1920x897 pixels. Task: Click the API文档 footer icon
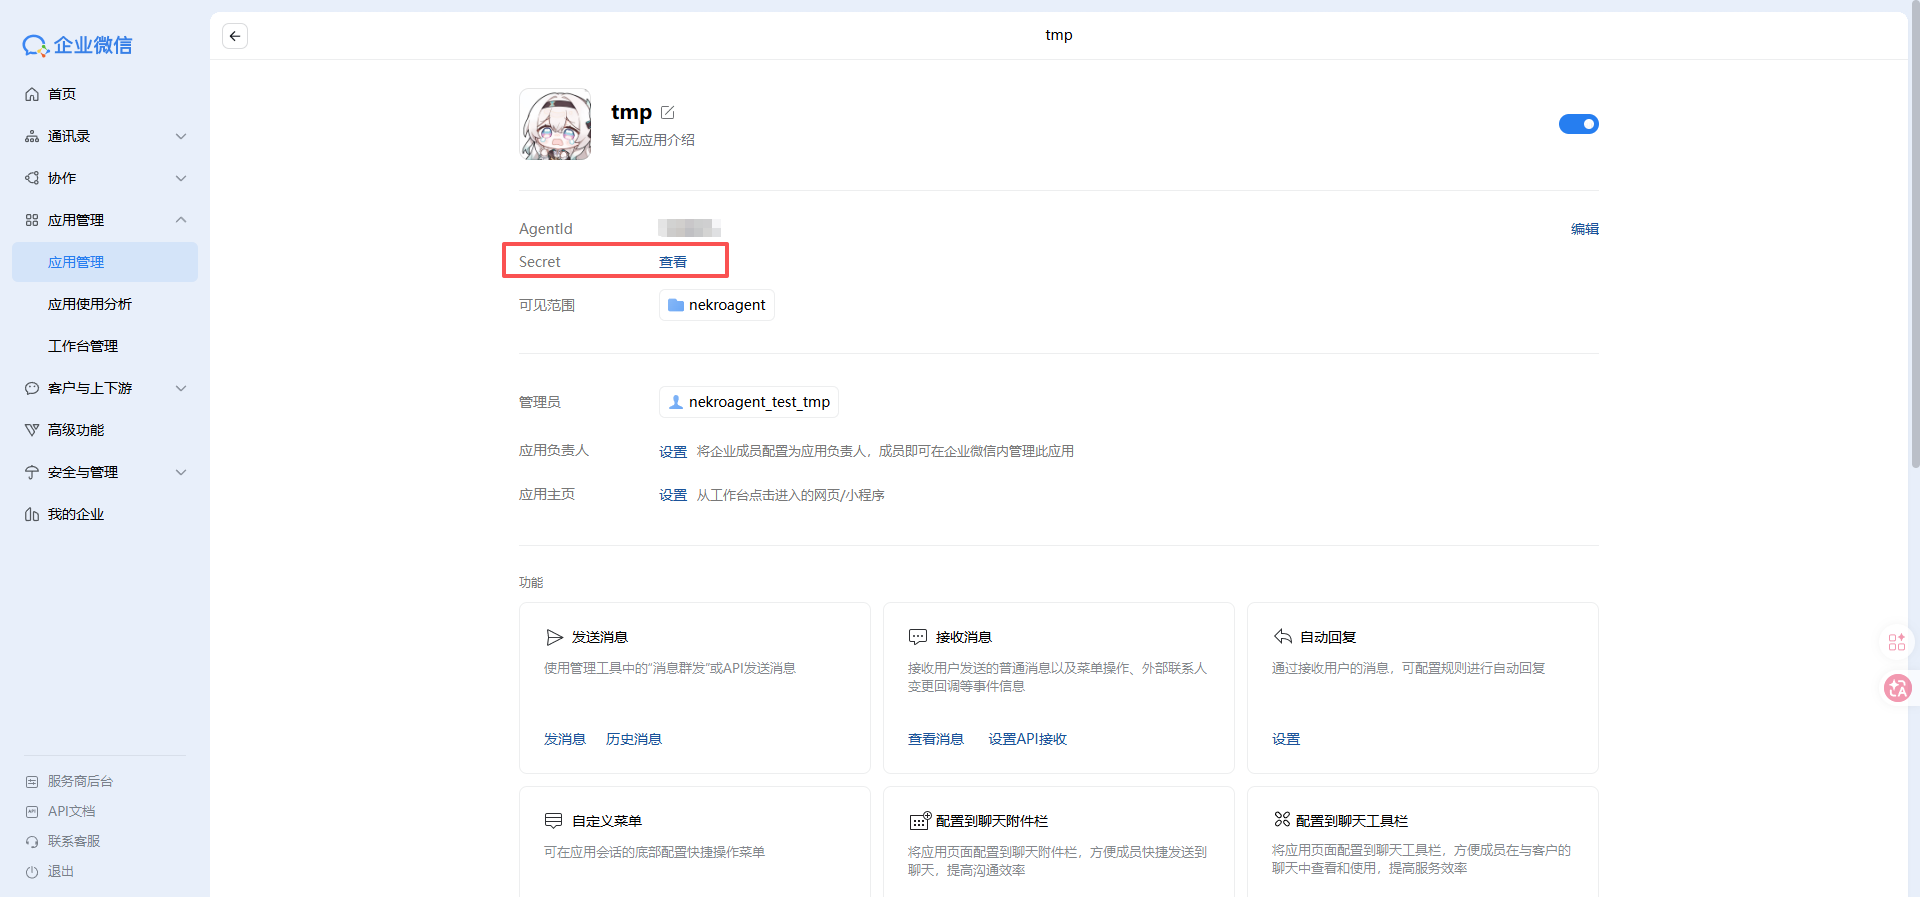pos(32,812)
